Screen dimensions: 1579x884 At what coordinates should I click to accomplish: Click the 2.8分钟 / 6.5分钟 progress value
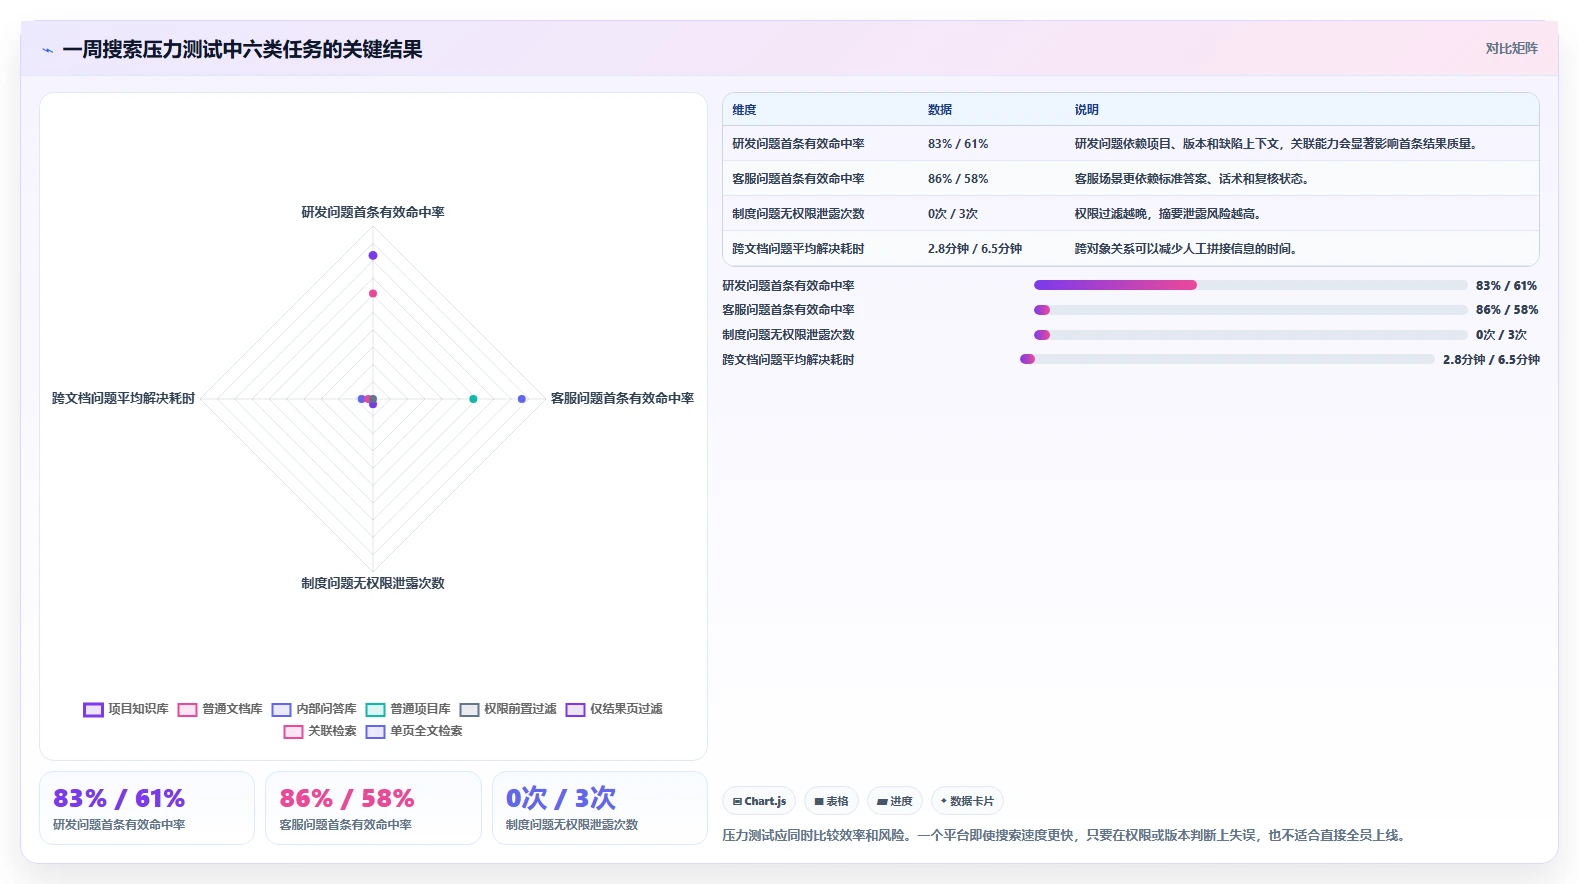(x=1491, y=360)
